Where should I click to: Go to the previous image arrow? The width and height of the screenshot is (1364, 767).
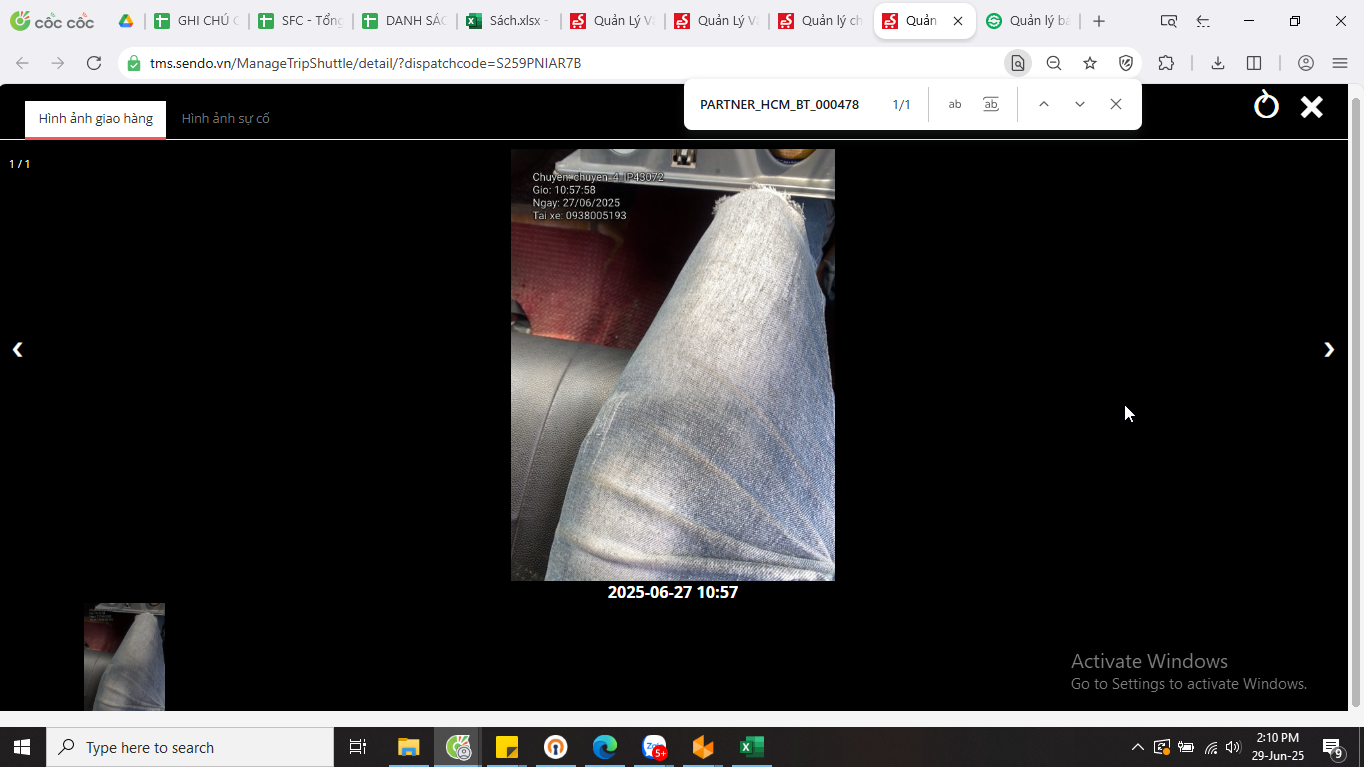coord(17,349)
